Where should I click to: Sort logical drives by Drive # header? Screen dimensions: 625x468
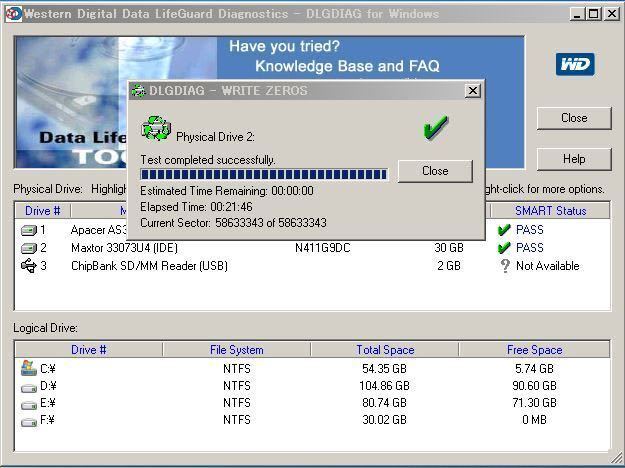point(88,350)
